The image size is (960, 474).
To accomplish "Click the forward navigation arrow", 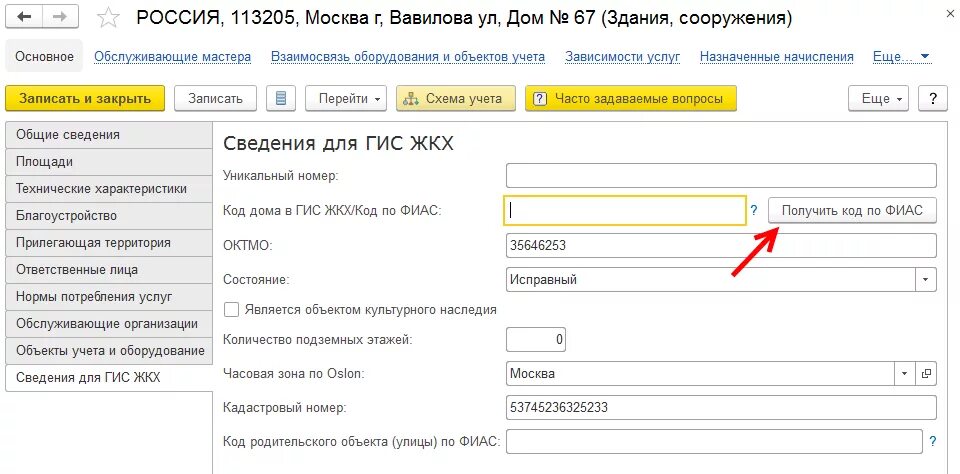I will pos(59,17).
